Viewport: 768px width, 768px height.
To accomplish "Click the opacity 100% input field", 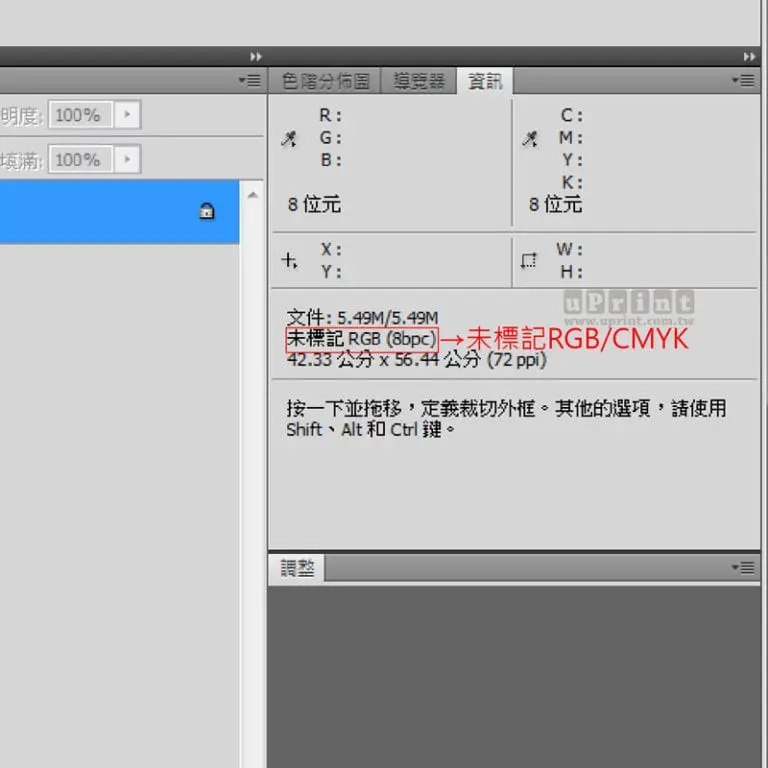I will [81, 115].
